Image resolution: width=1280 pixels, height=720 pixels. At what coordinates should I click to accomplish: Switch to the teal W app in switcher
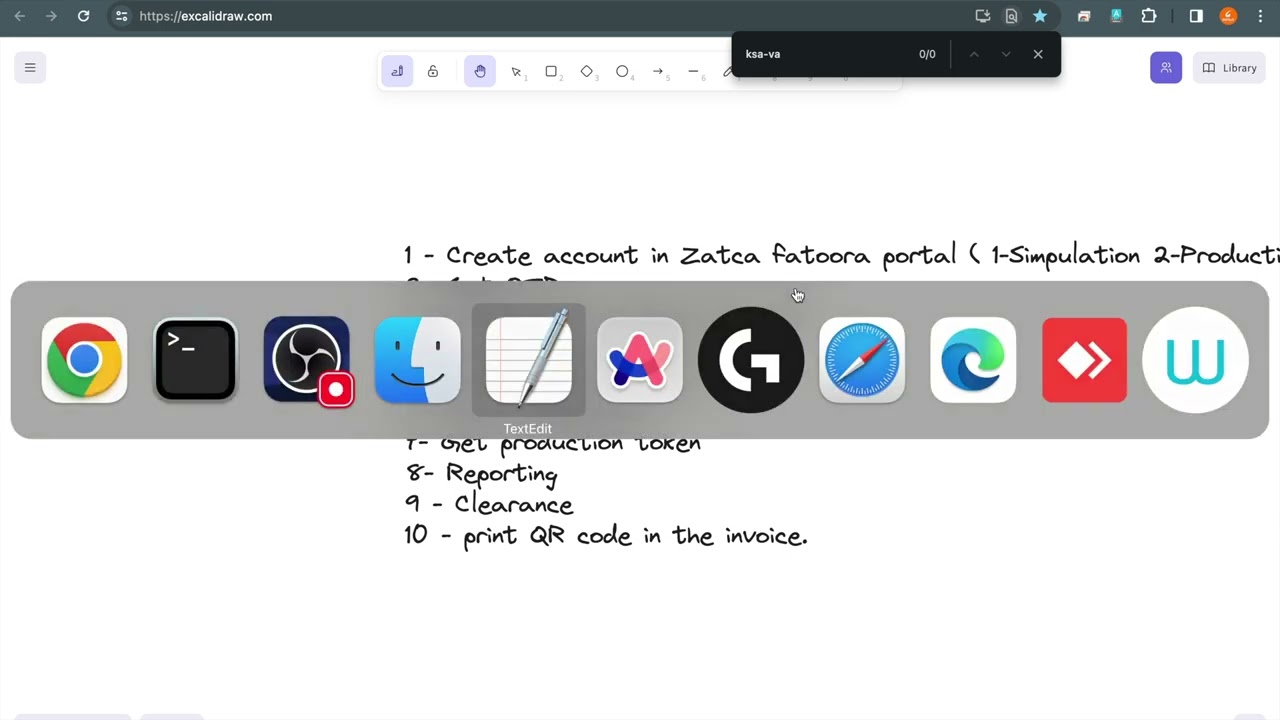1195,360
